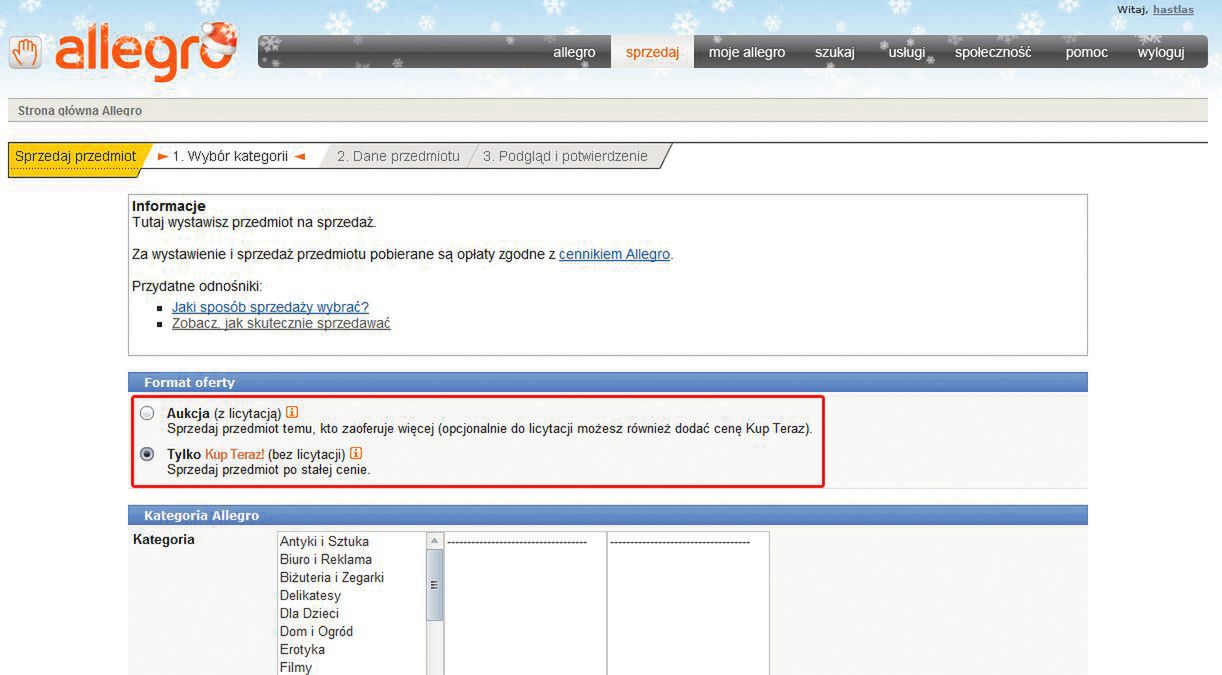
Task: Click the category list scrollbar thumb
Action: click(x=435, y=585)
